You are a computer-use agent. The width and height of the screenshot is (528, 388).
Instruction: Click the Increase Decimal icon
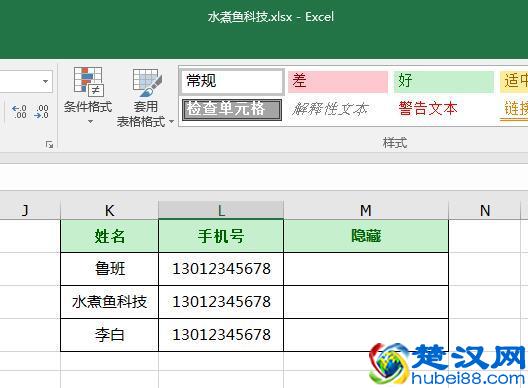(x=19, y=111)
